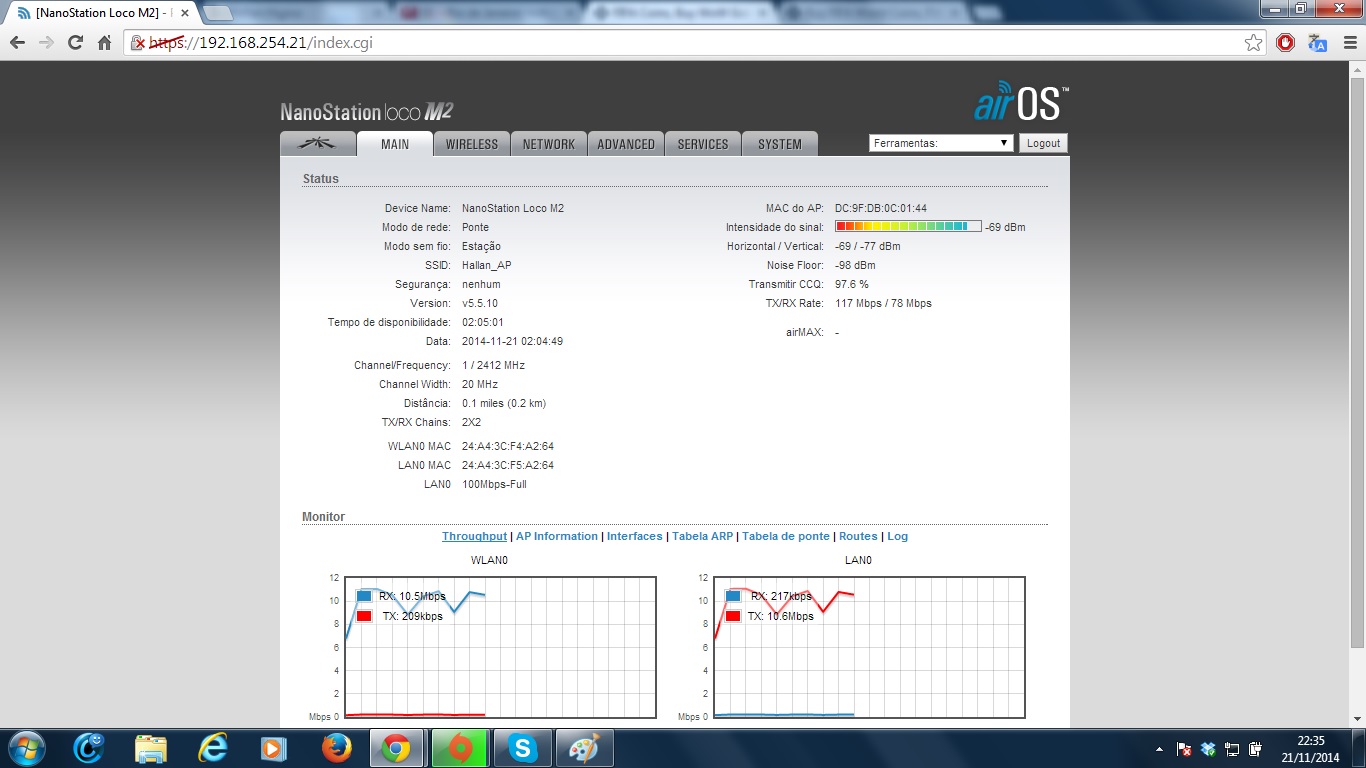1366x768 pixels.
Task: Launch Internet Explorer from the taskbar
Action: click(x=212, y=748)
